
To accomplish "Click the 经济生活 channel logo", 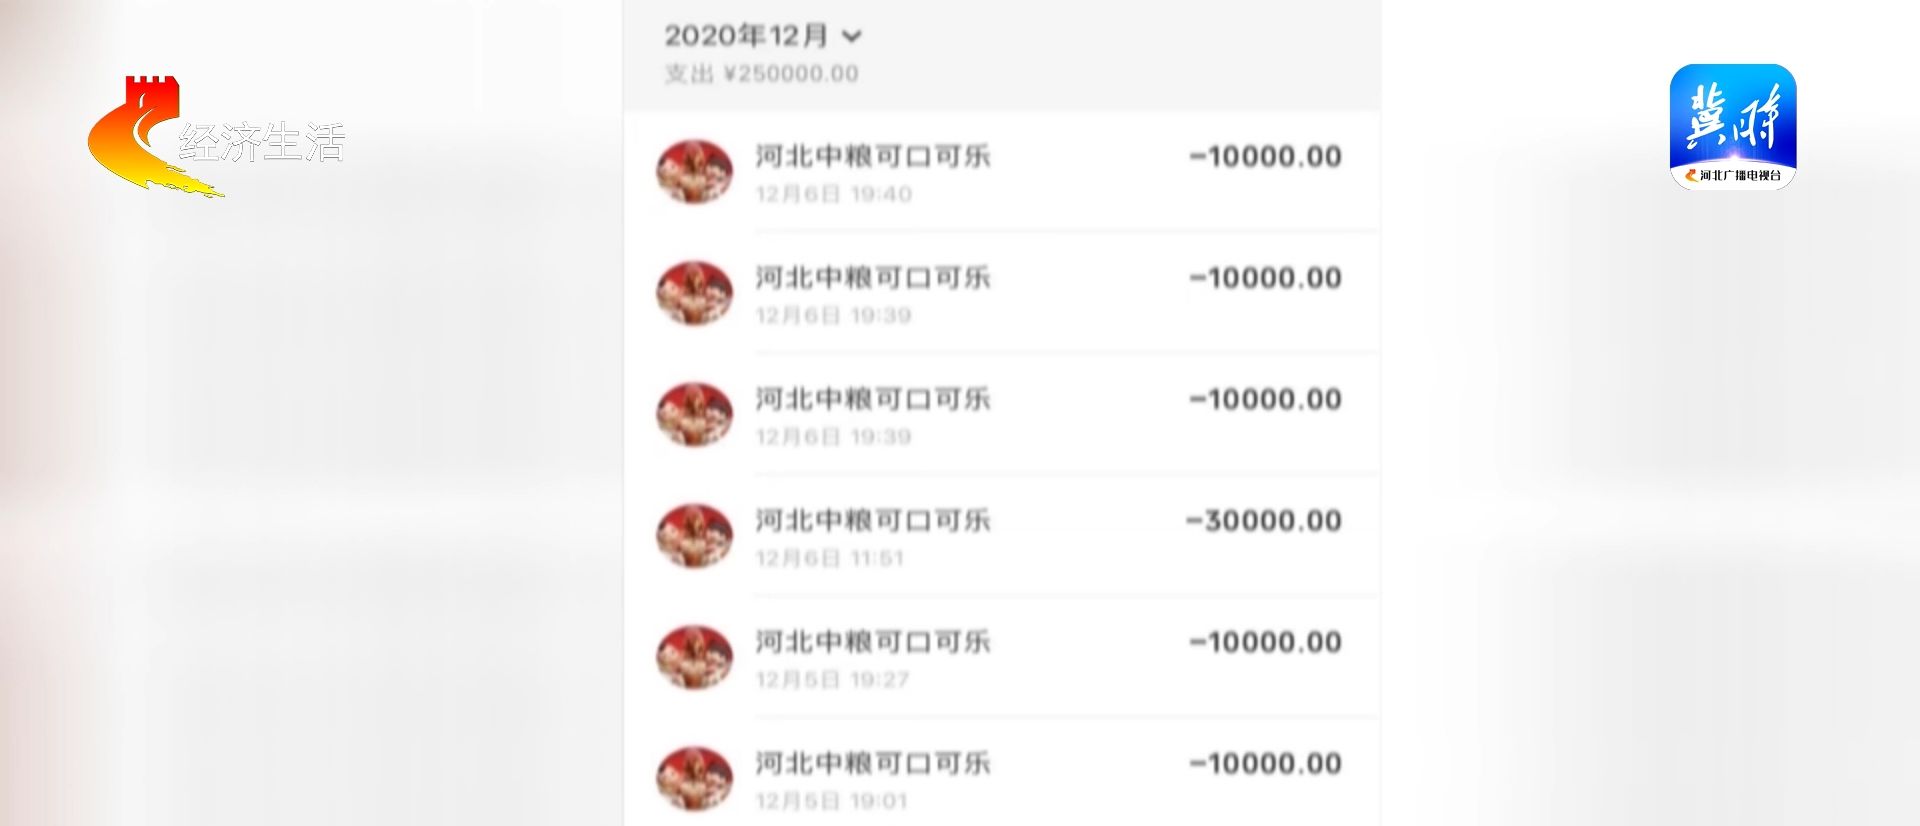I will [215, 140].
